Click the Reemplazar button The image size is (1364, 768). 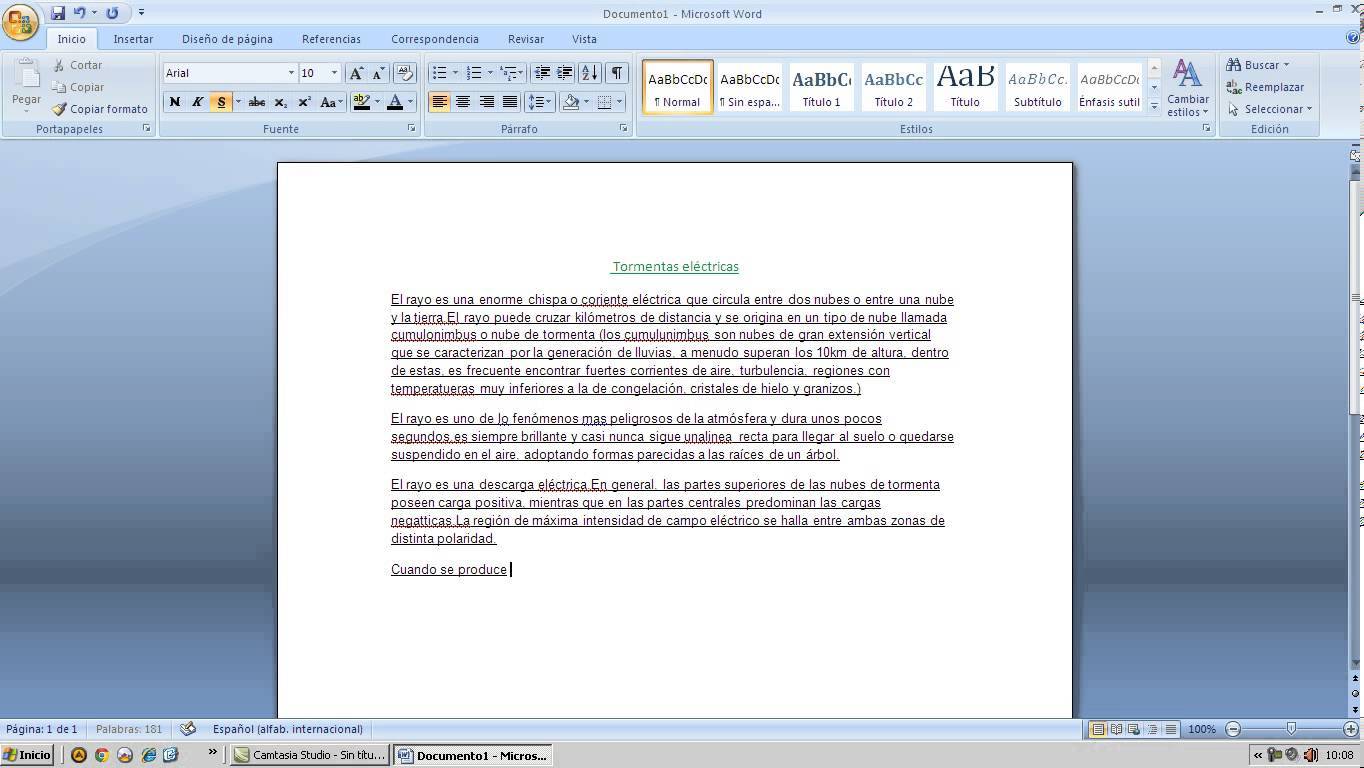click(x=1266, y=87)
